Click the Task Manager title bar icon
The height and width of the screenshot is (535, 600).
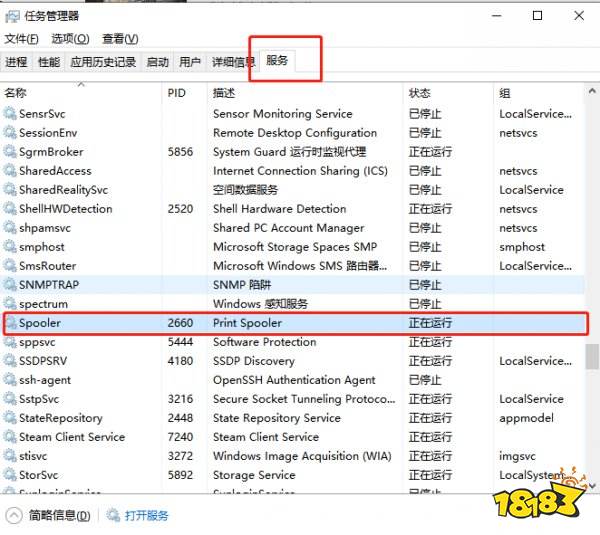click(x=12, y=16)
